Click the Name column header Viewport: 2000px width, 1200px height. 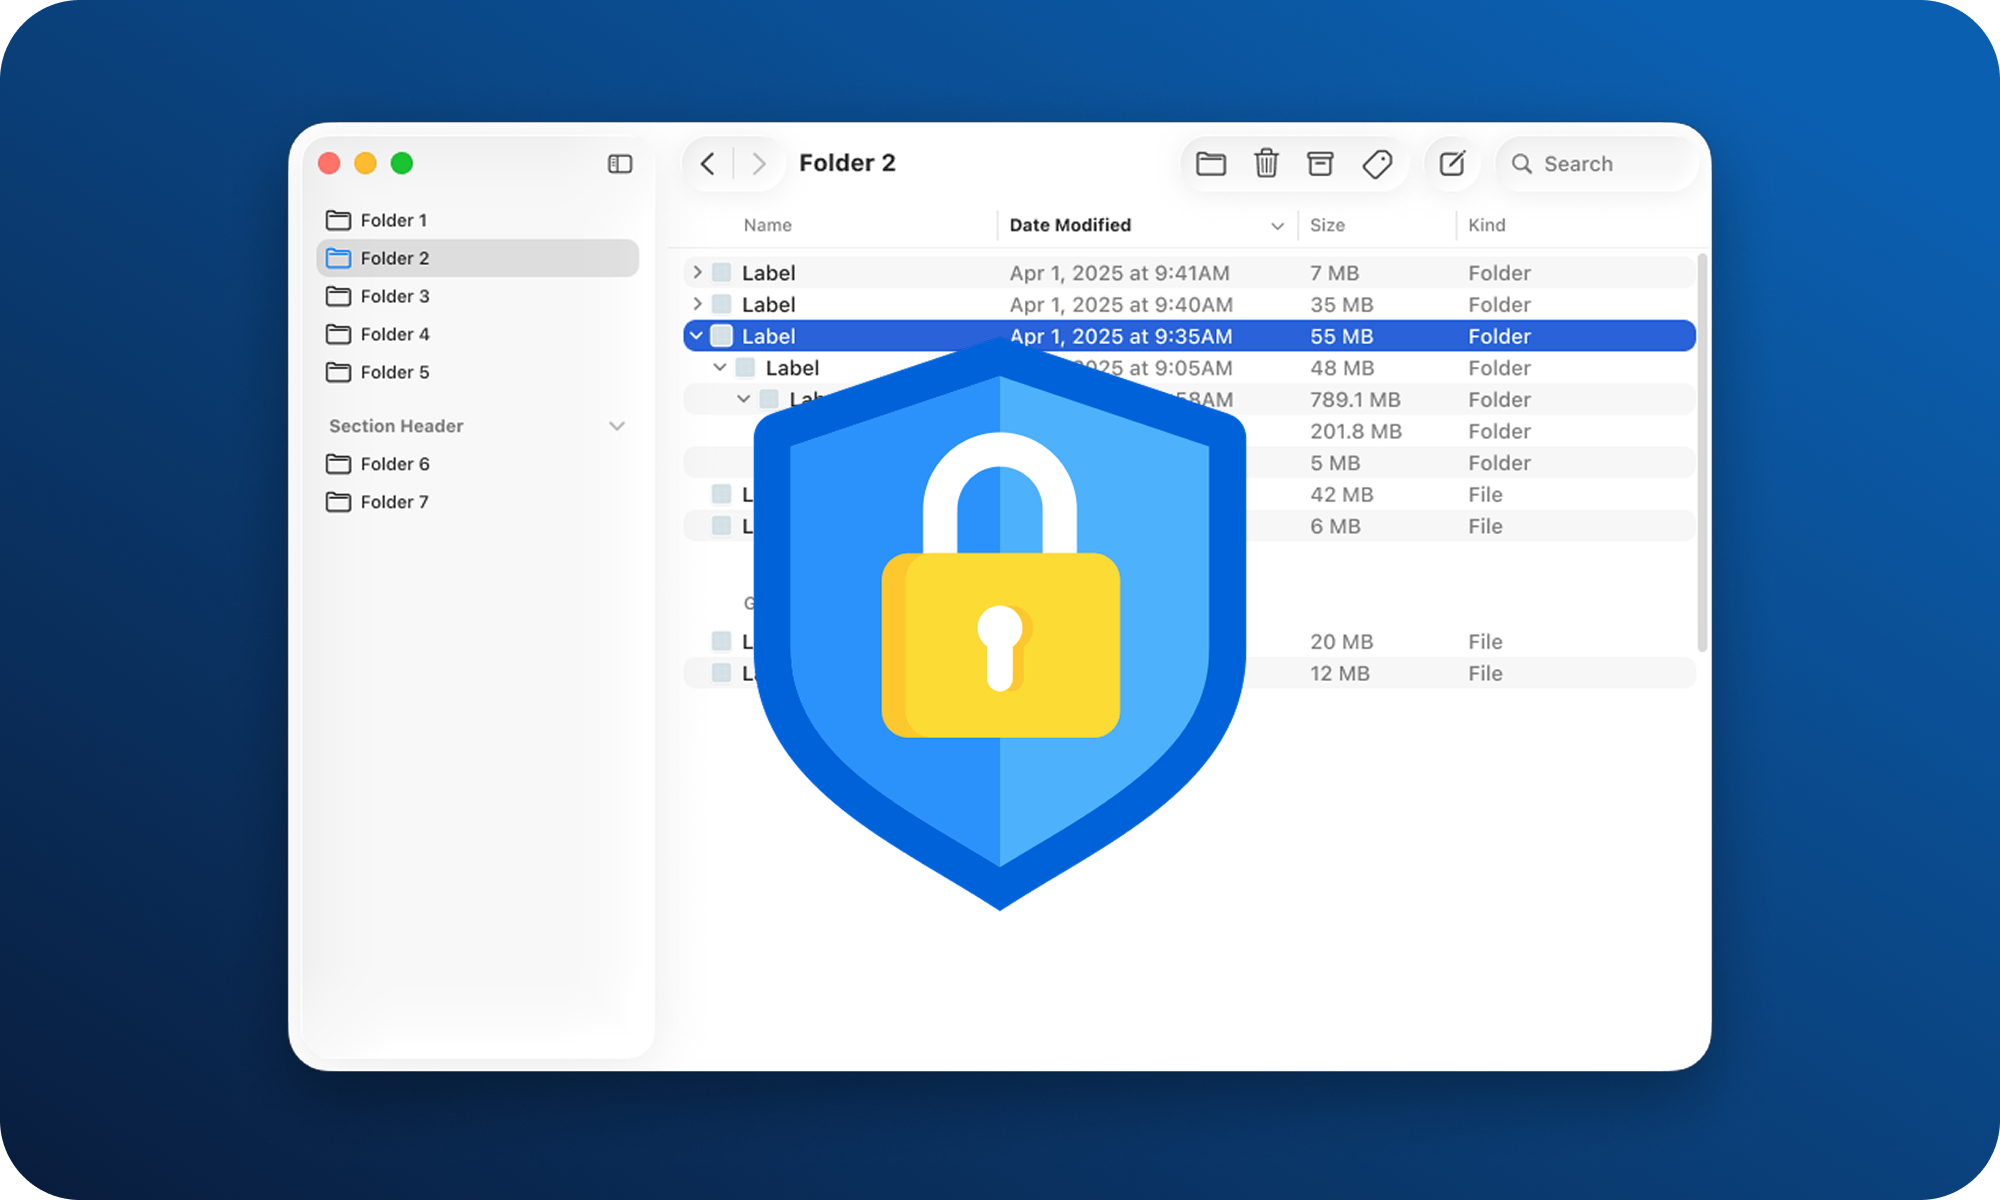coord(767,225)
